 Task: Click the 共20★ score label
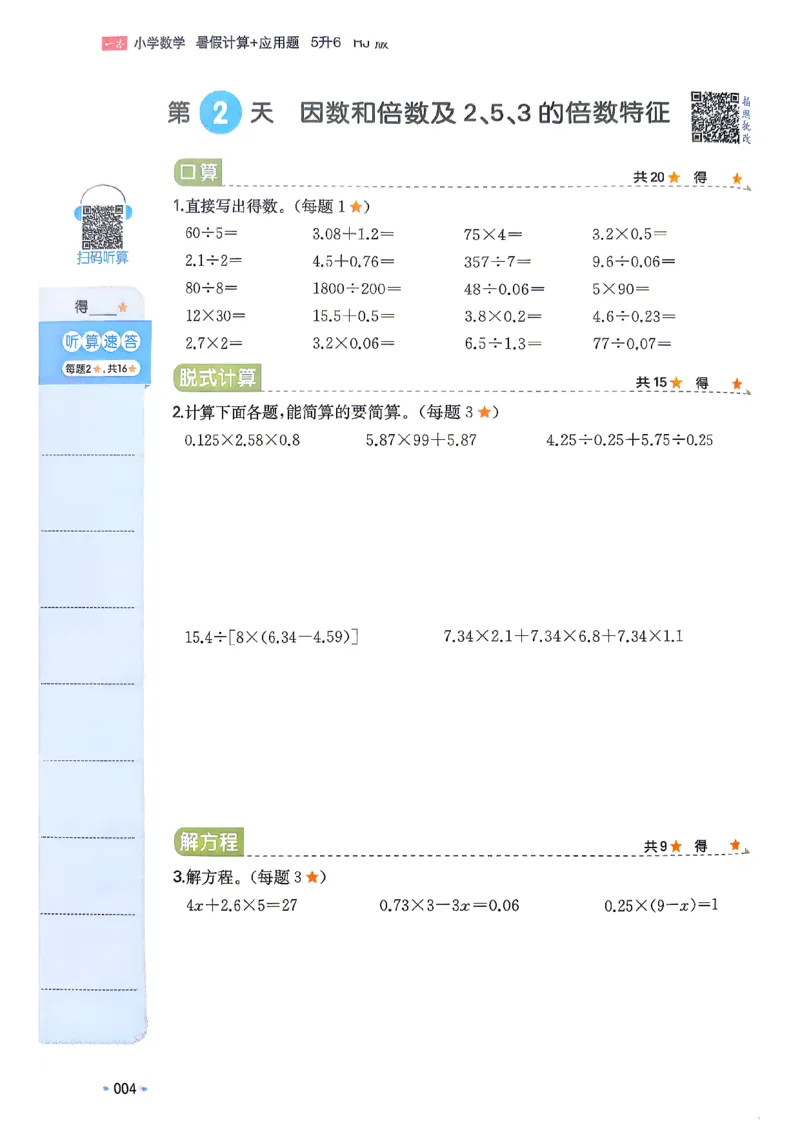[x=657, y=177]
